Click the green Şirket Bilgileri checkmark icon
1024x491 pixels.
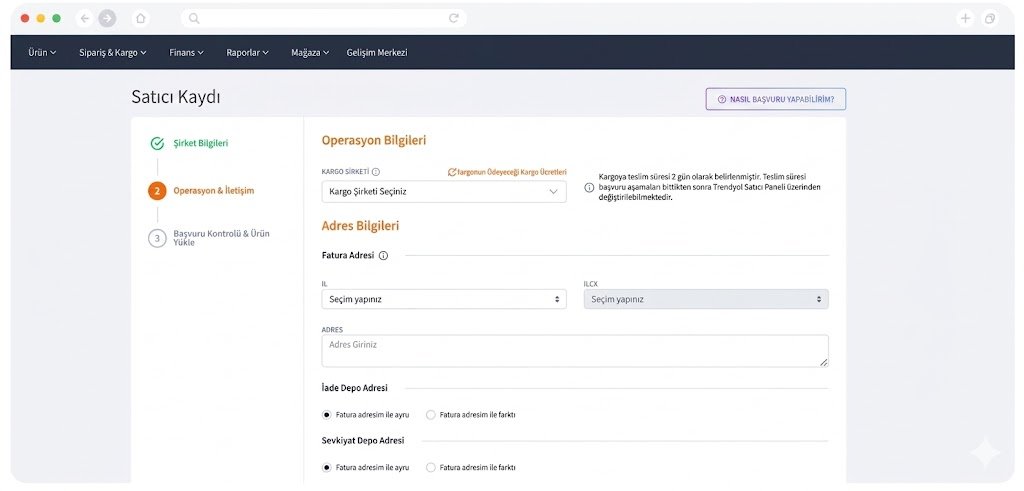tap(157, 143)
